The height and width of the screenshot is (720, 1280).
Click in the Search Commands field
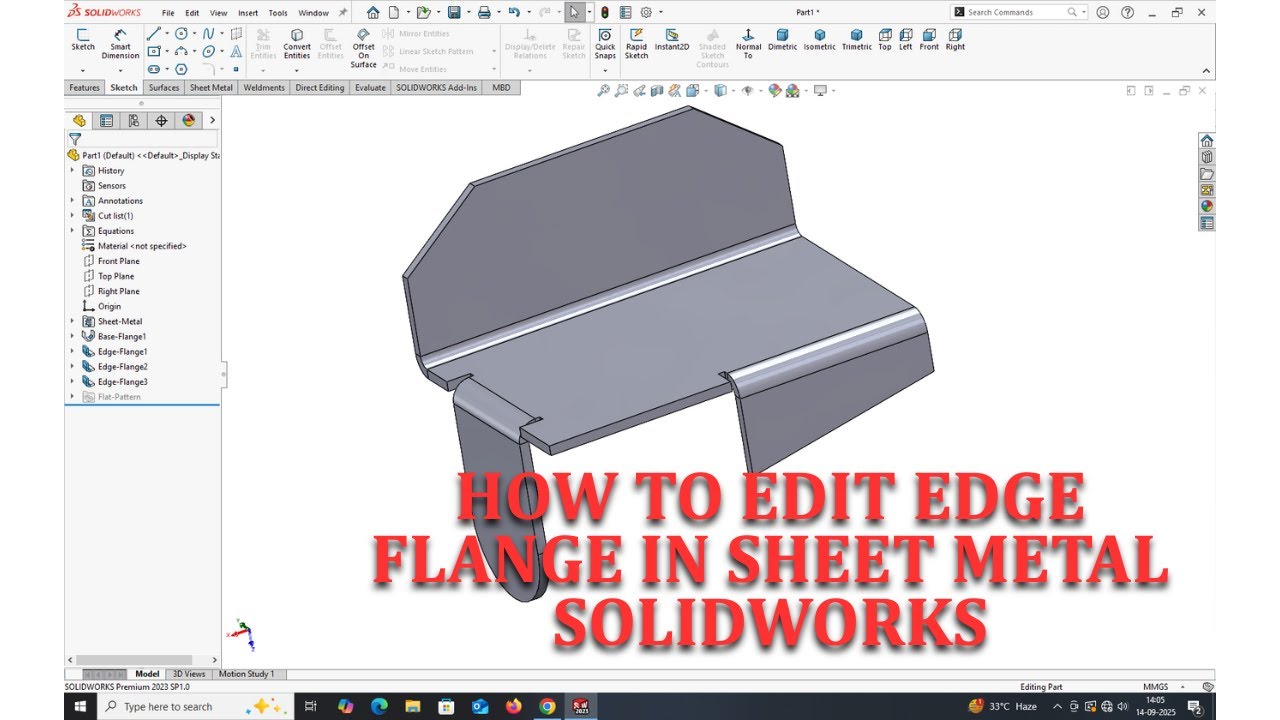(1018, 12)
